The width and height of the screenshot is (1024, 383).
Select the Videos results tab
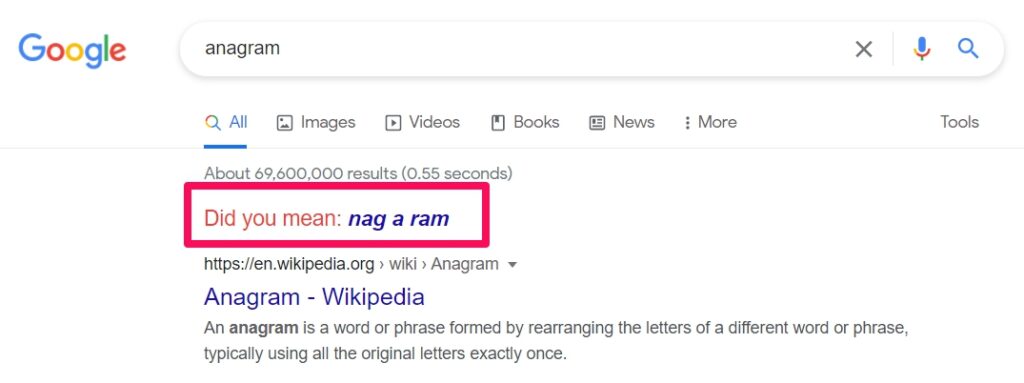point(423,122)
